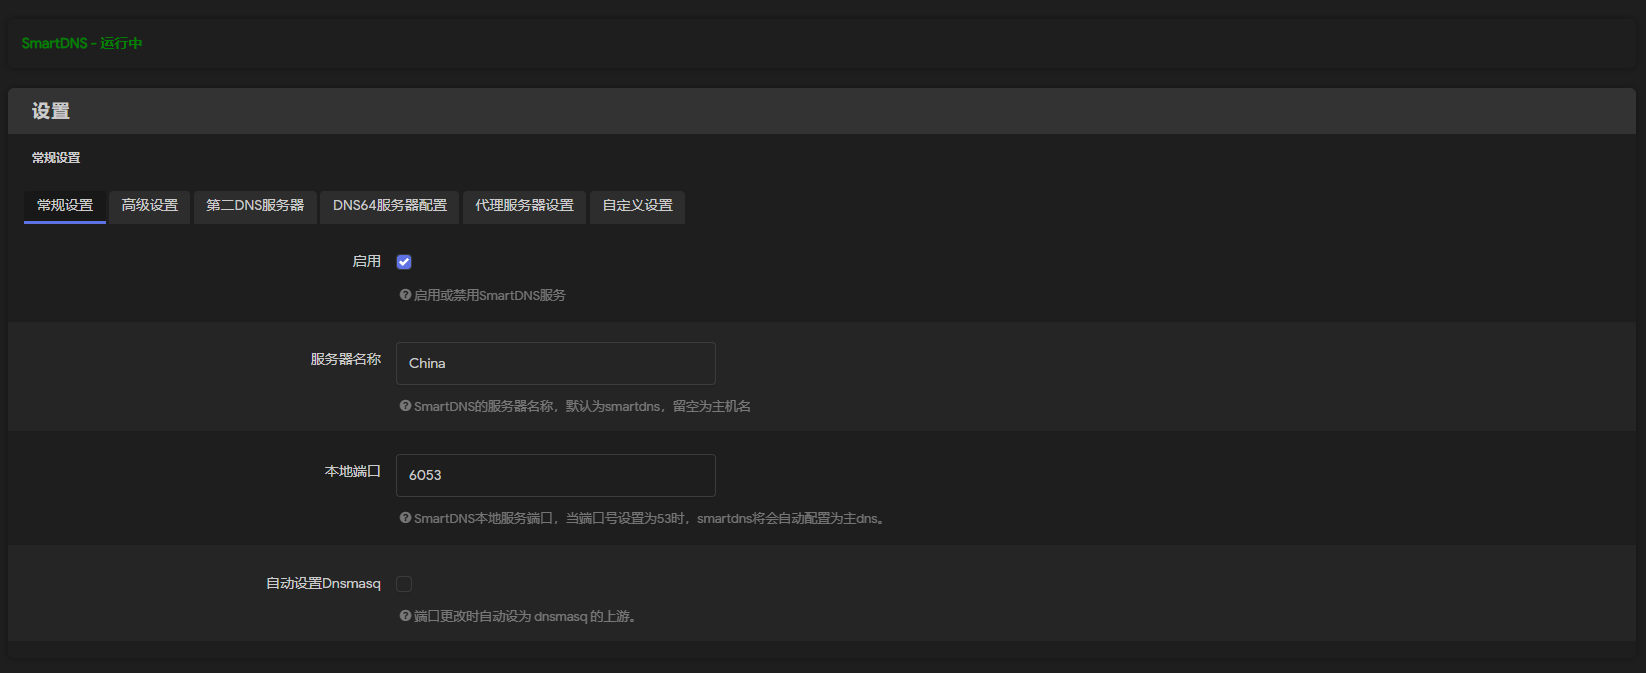Viewport: 1646px width, 673px height.
Task: Switch to the 常规设置 tab
Action: (x=65, y=206)
